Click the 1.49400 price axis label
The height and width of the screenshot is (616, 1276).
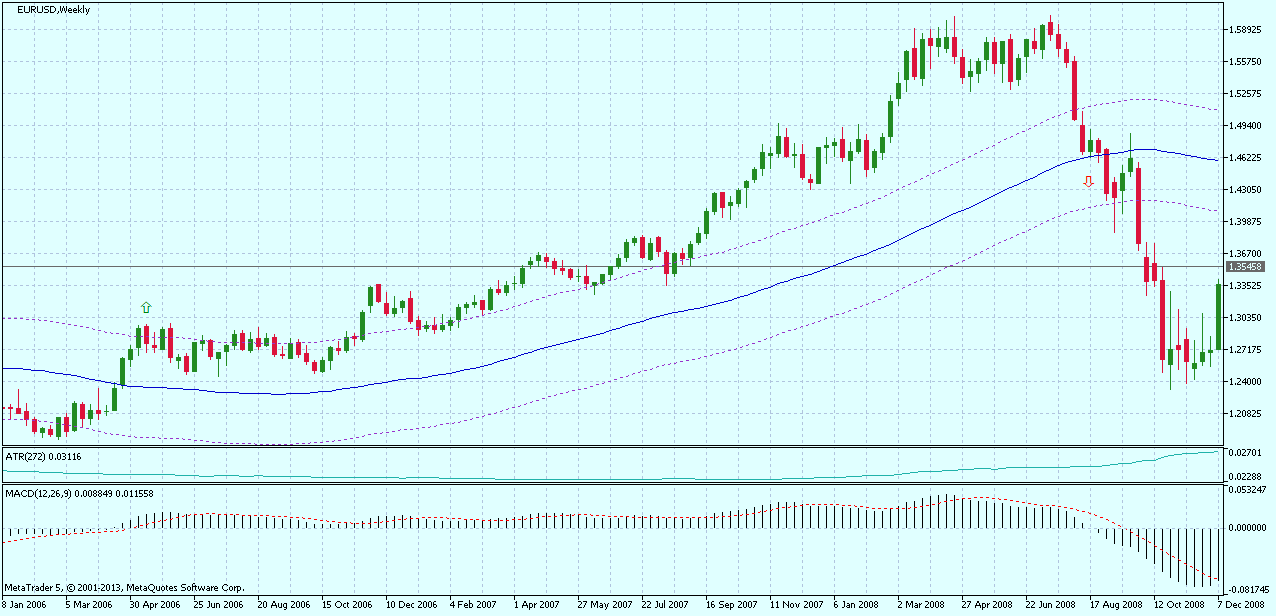point(1246,126)
